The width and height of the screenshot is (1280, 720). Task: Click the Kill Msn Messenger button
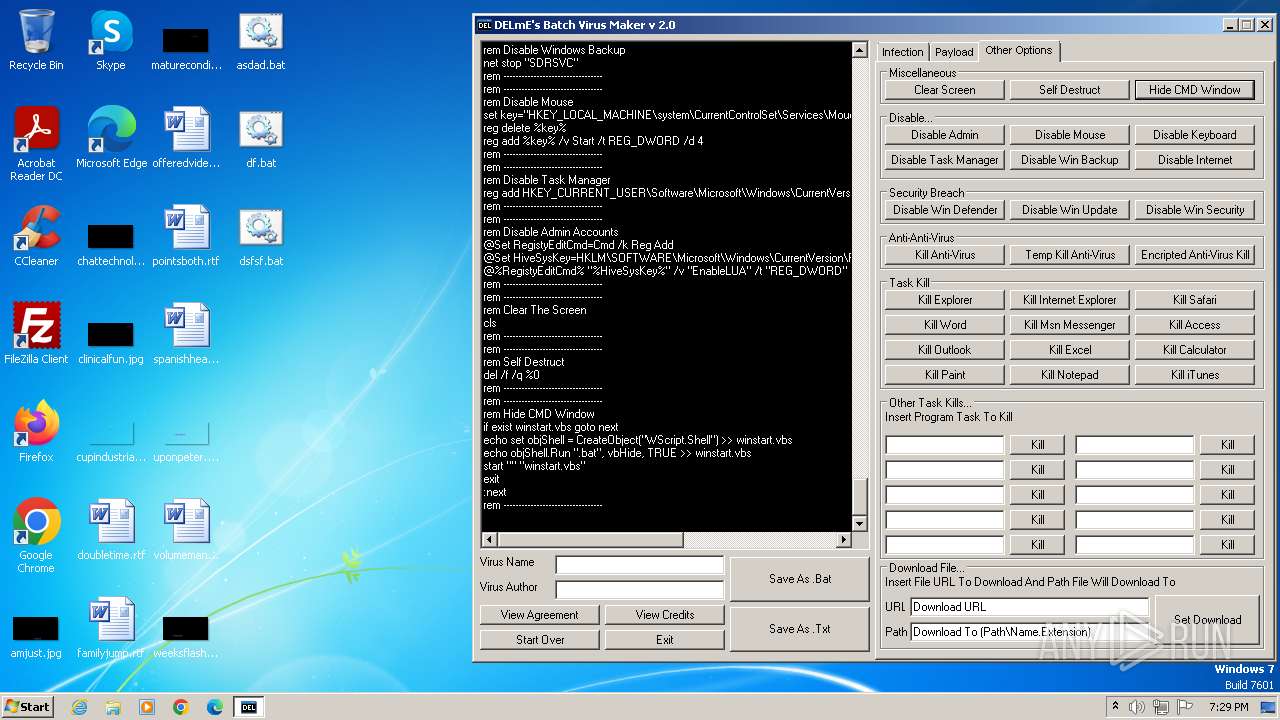(x=1070, y=325)
